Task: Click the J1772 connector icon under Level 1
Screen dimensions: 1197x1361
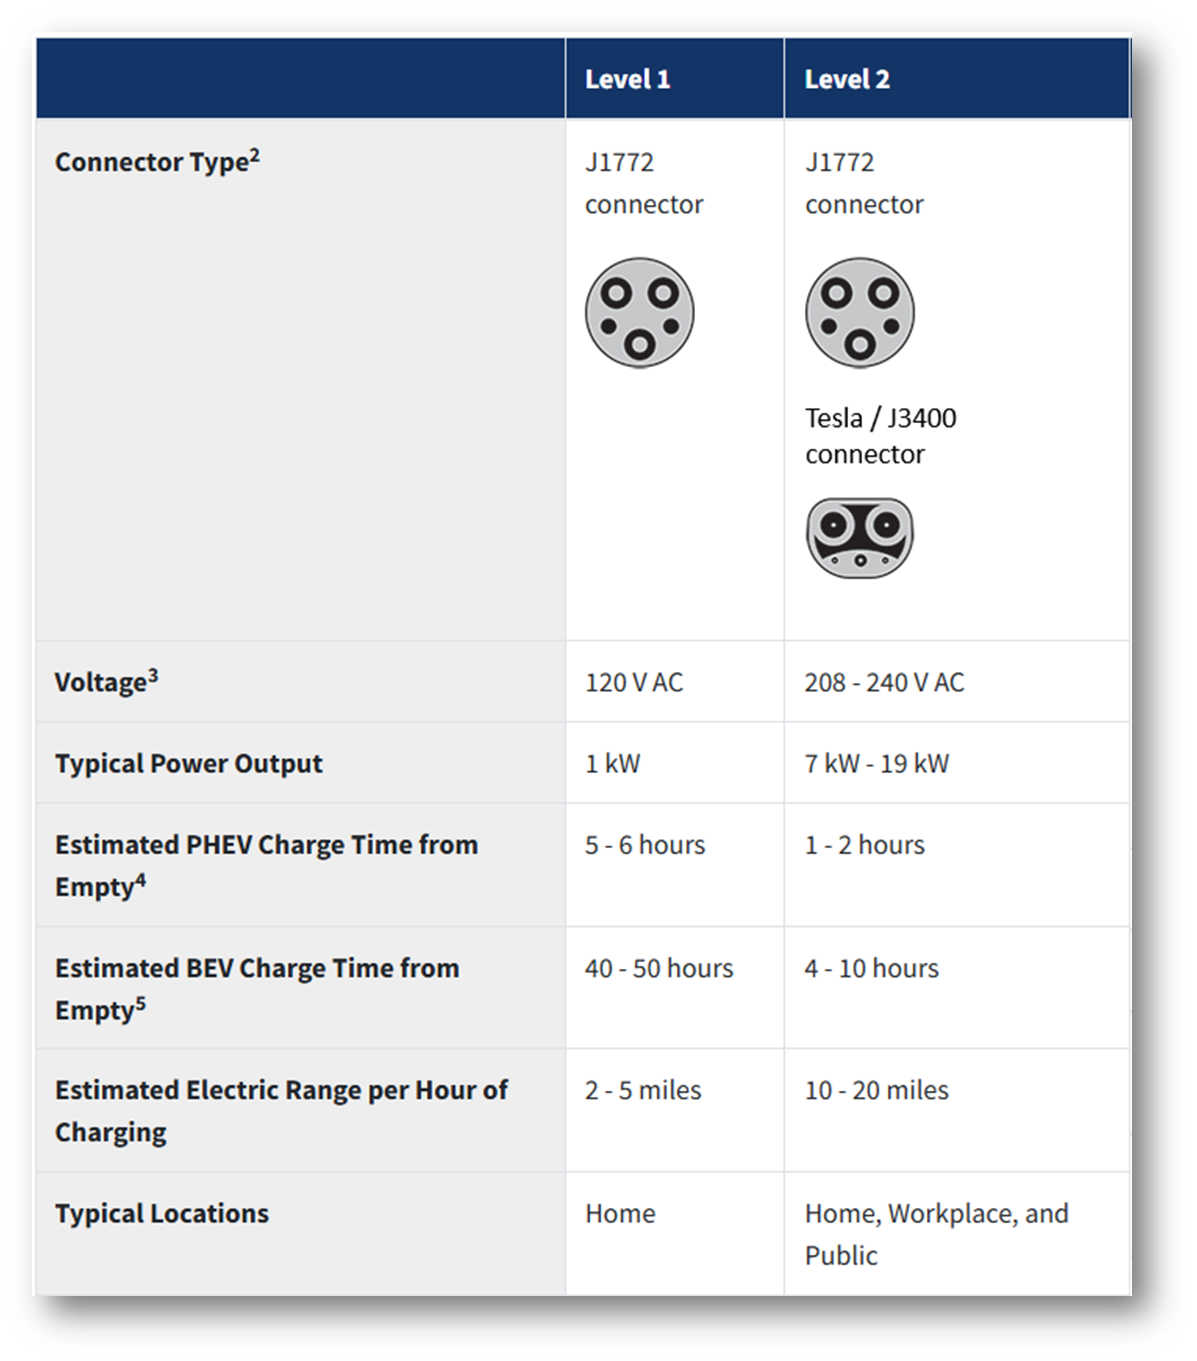Action: 639,313
